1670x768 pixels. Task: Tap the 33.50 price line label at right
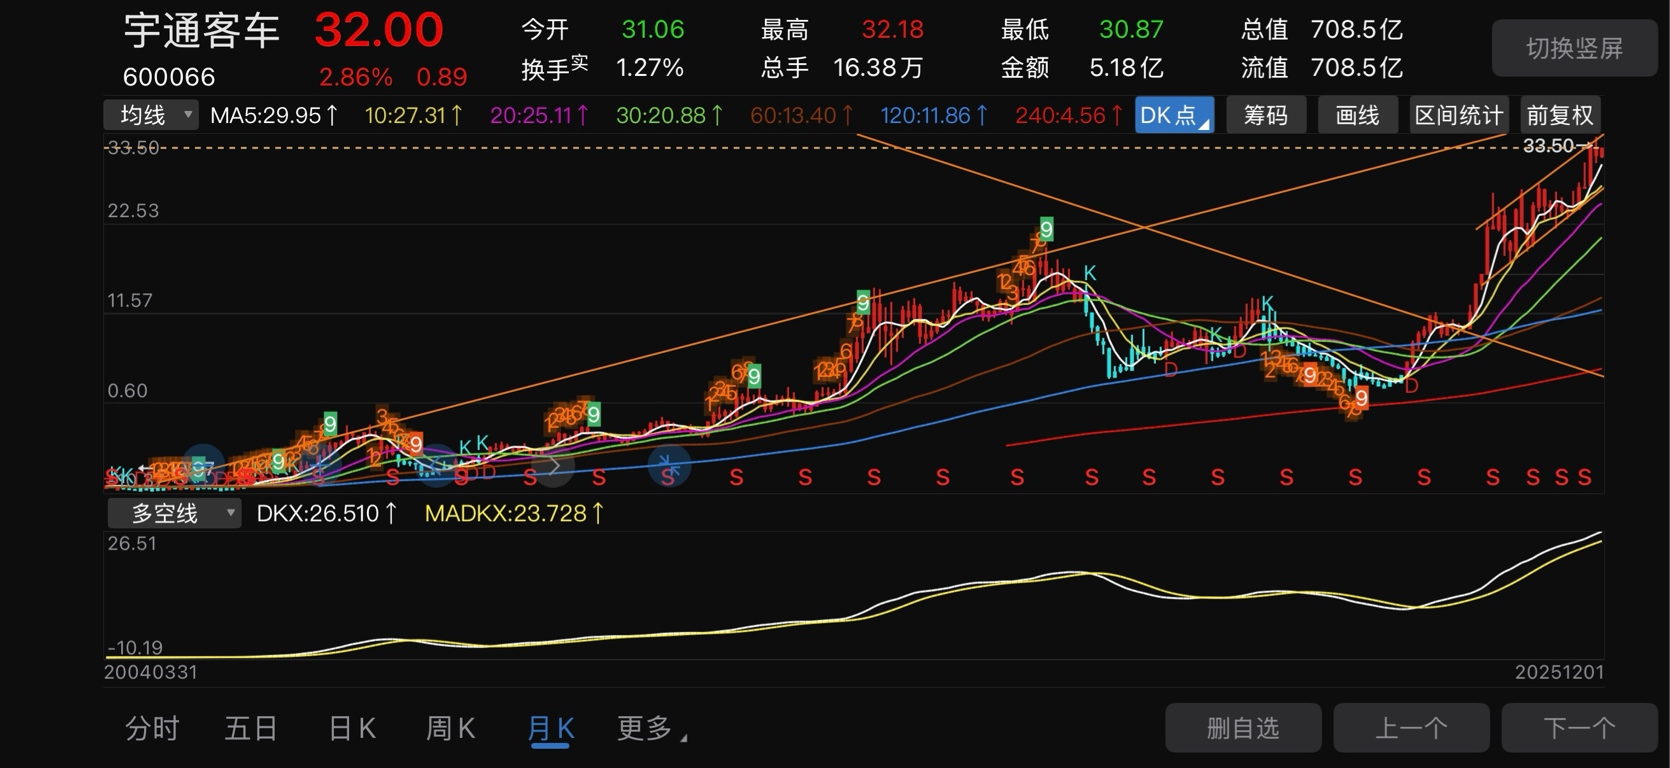coord(1549,146)
